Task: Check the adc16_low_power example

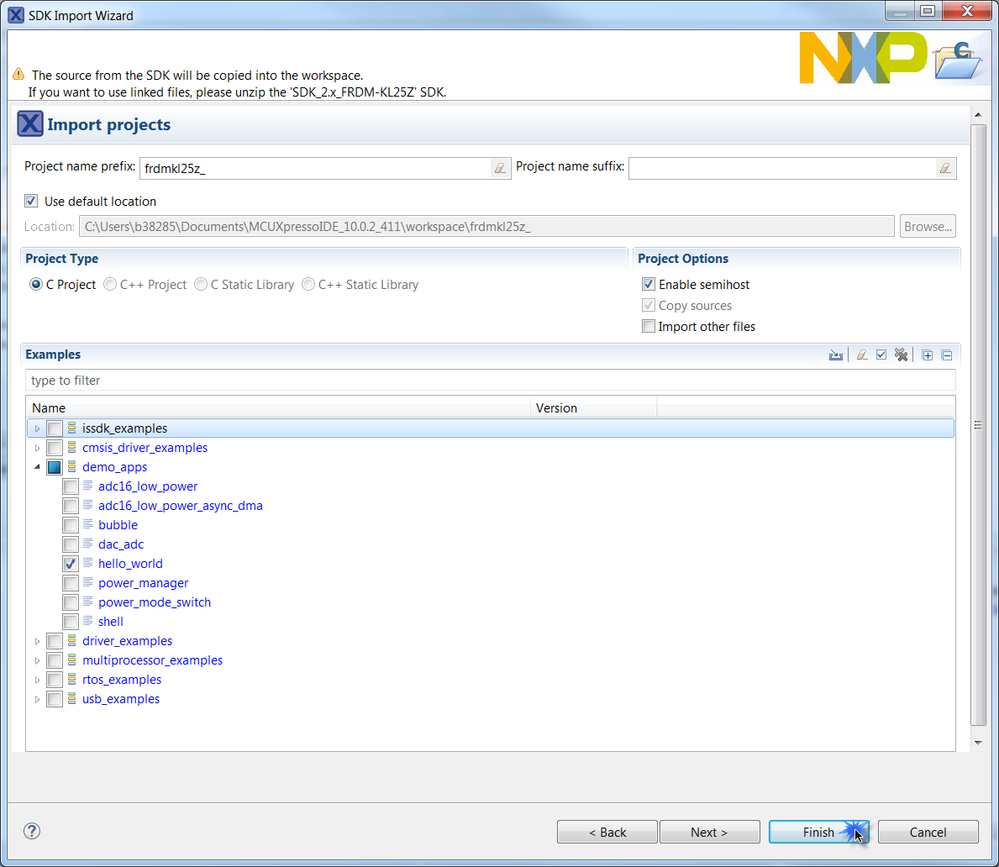Action: (70, 487)
